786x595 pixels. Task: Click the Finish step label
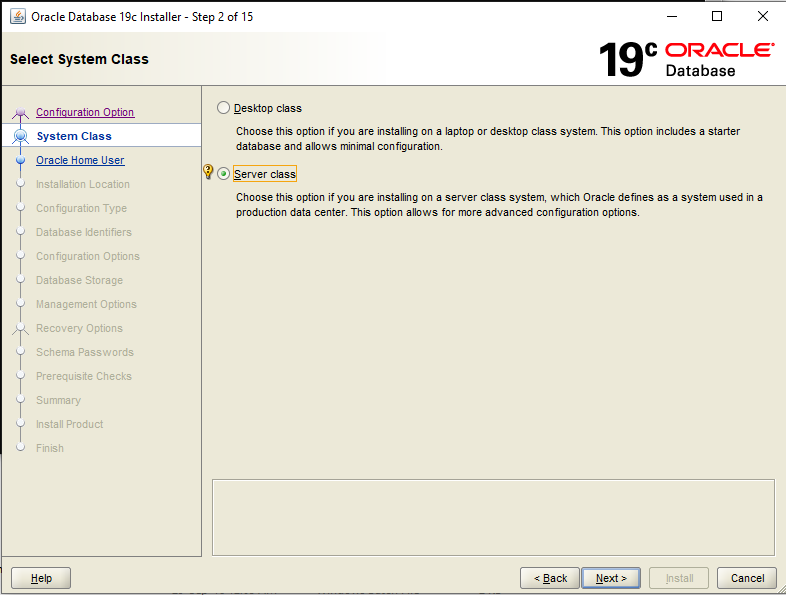point(50,448)
